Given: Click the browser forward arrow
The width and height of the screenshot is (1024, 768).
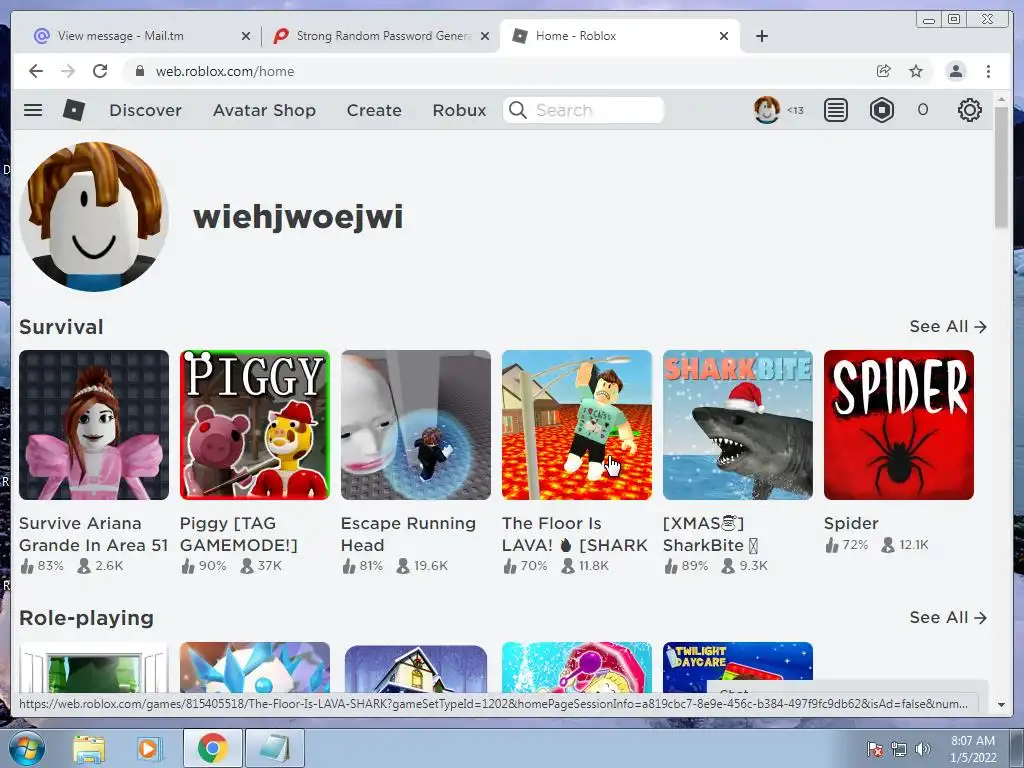Looking at the screenshot, I should coord(68,71).
